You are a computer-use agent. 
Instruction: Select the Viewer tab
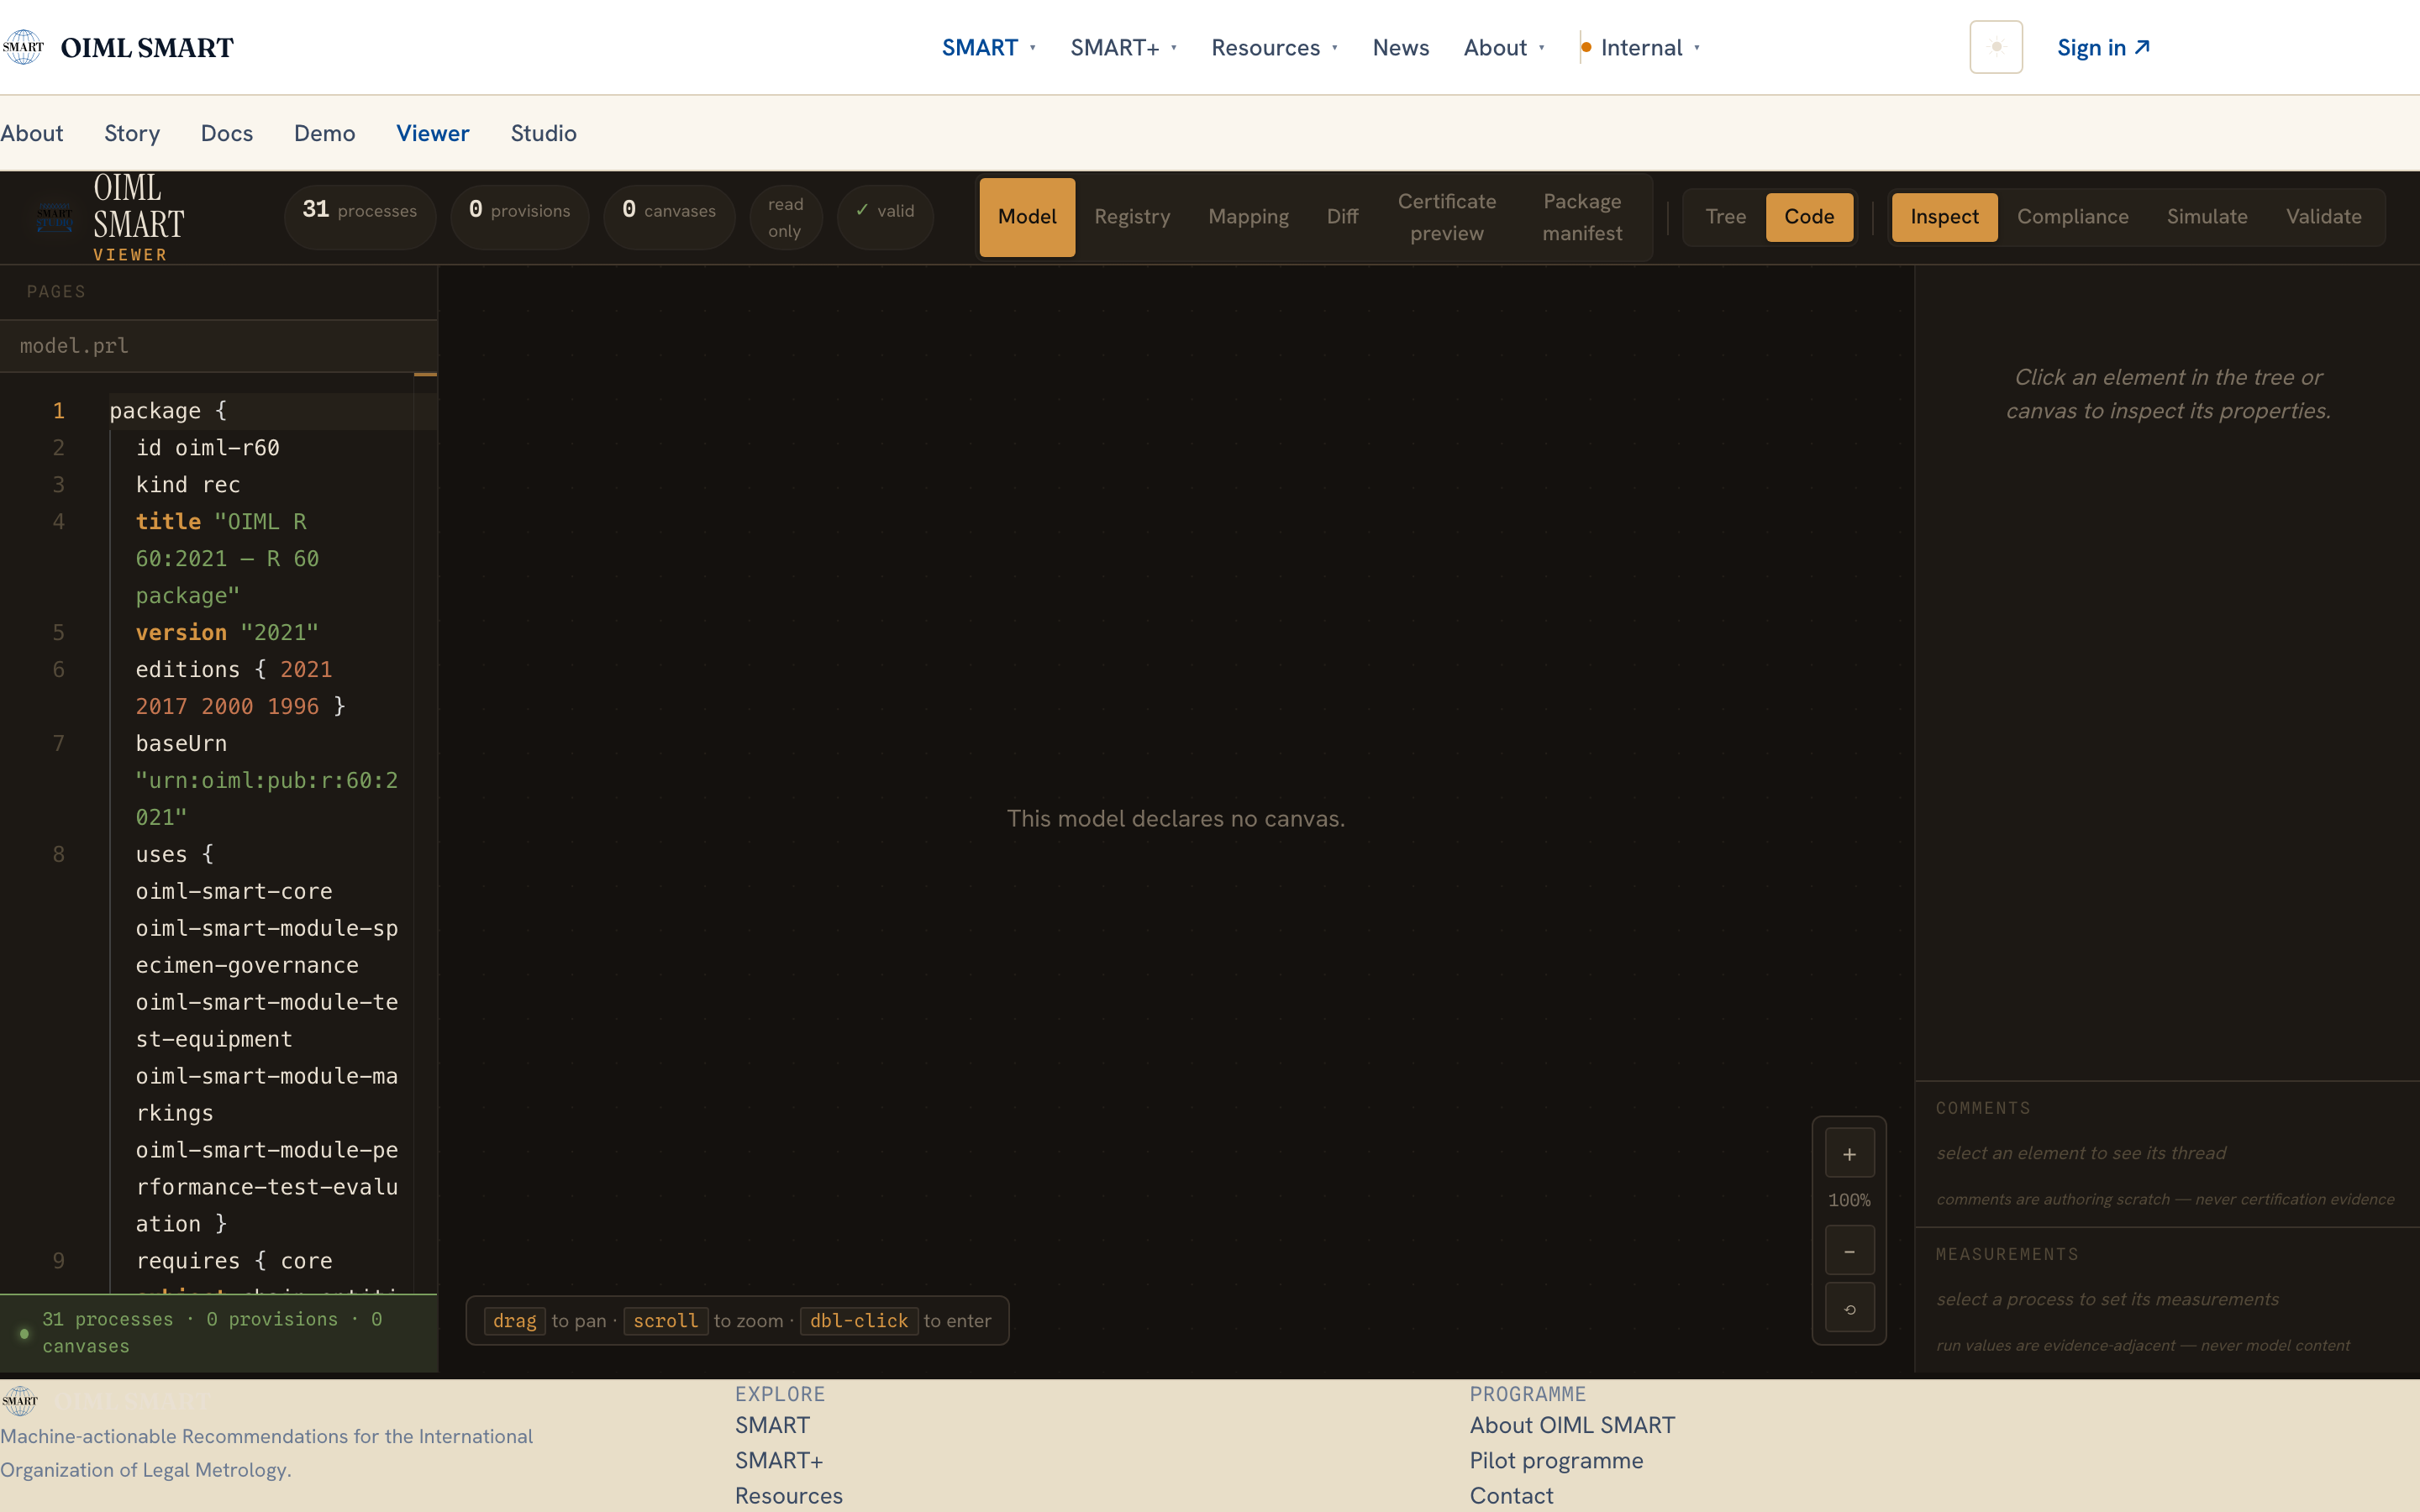(433, 133)
